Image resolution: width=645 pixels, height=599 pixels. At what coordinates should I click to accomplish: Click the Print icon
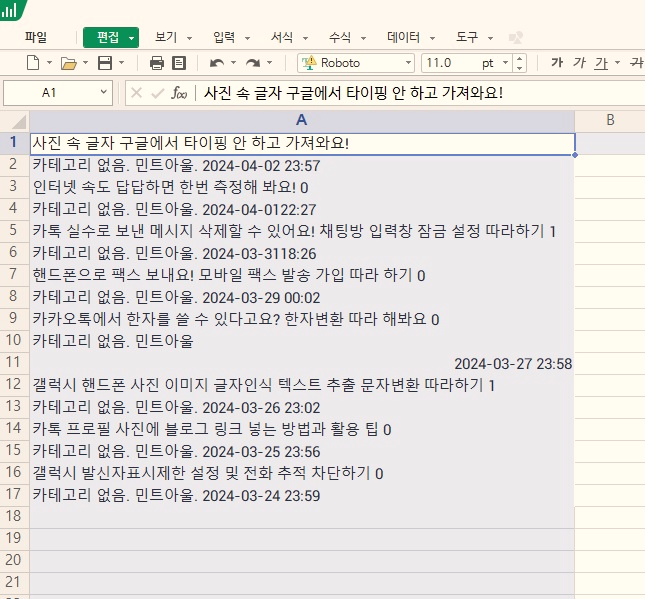pyautogui.click(x=157, y=63)
